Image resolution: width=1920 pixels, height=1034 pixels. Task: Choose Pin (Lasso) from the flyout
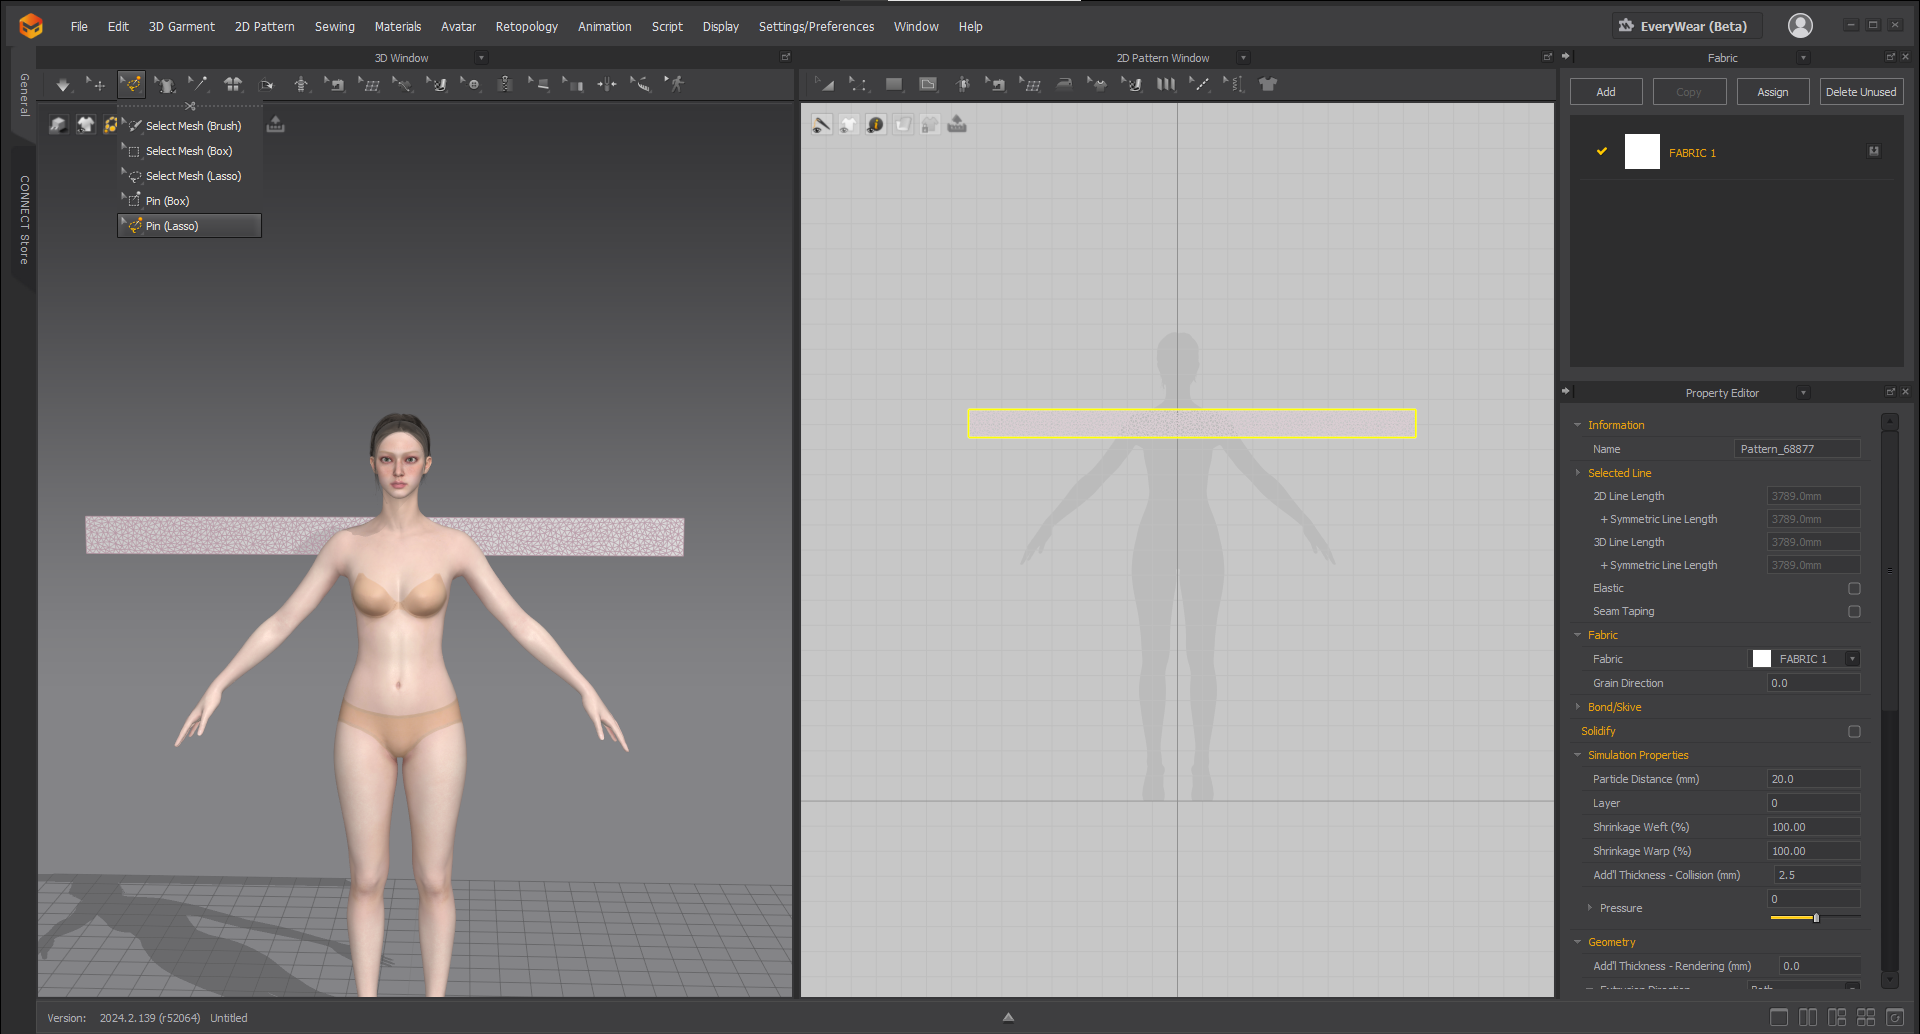(190, 226)
